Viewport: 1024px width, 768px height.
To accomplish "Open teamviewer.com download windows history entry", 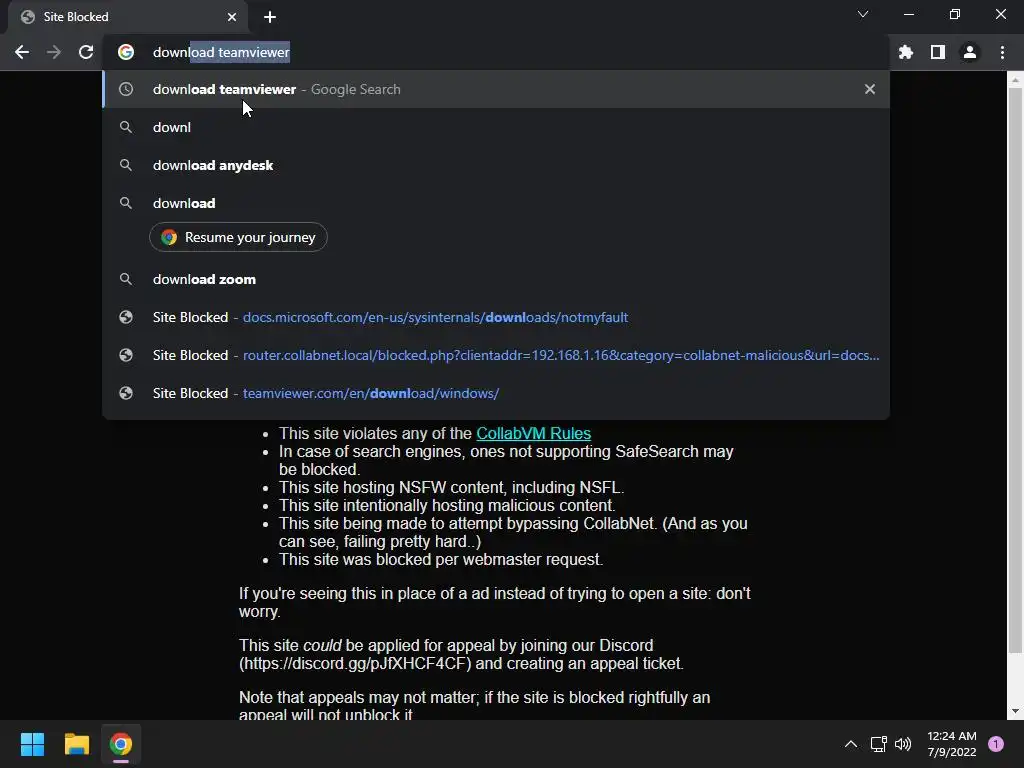I will (496, 393).
